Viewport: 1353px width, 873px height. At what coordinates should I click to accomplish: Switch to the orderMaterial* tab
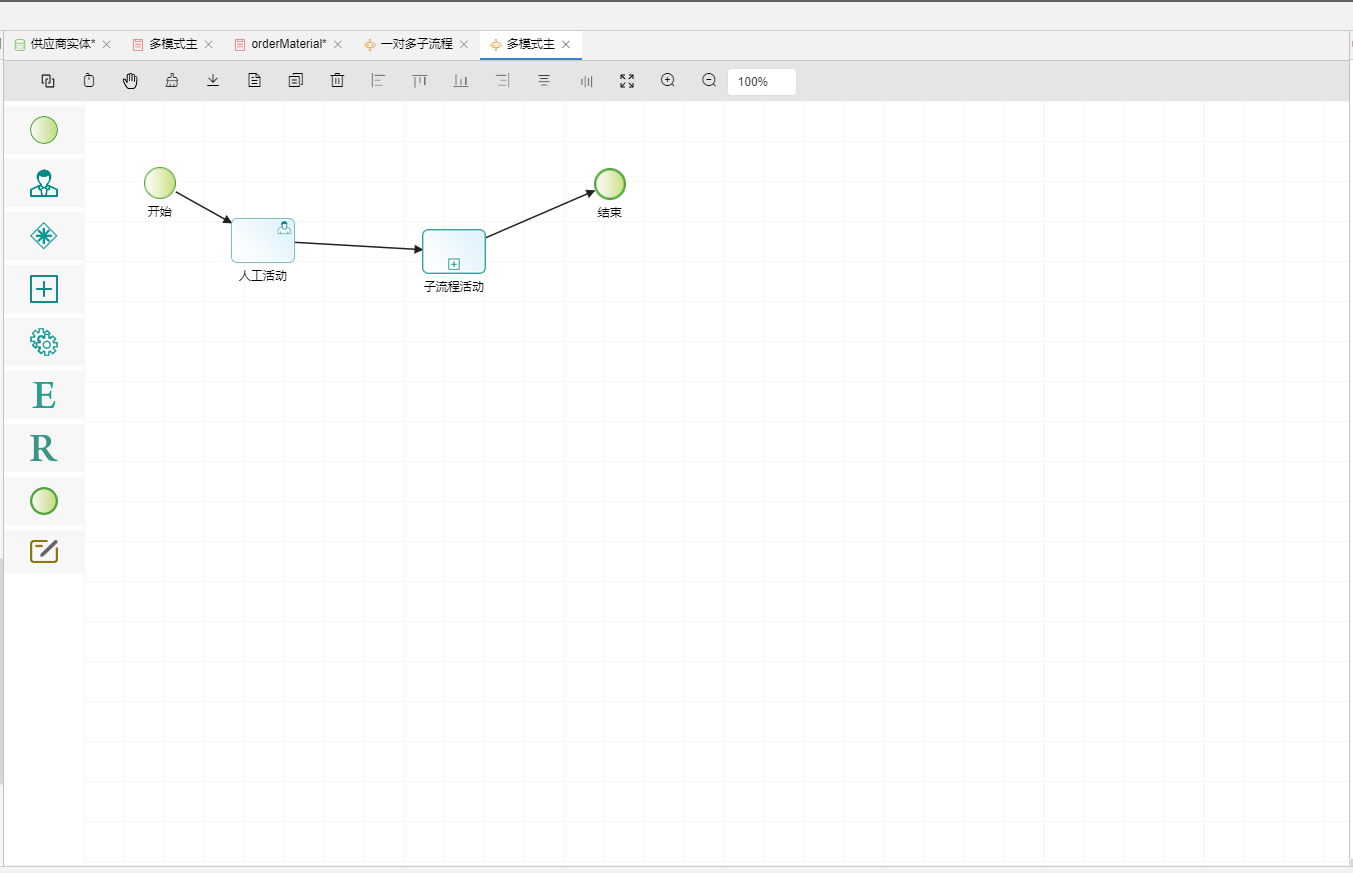pyautogui.click(x=288, y=45)
